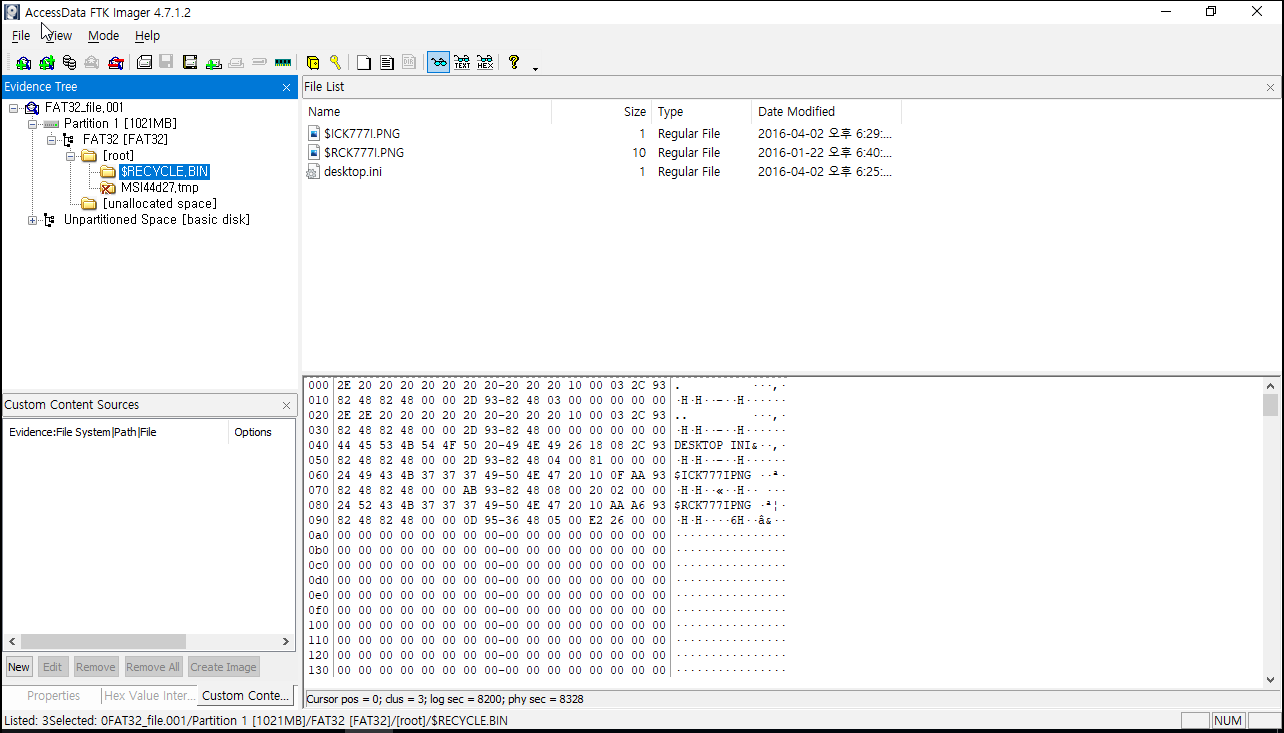Switch to the Custom Content tab
Viewport: 1284px width, 733px height.
tap(245, 695)
